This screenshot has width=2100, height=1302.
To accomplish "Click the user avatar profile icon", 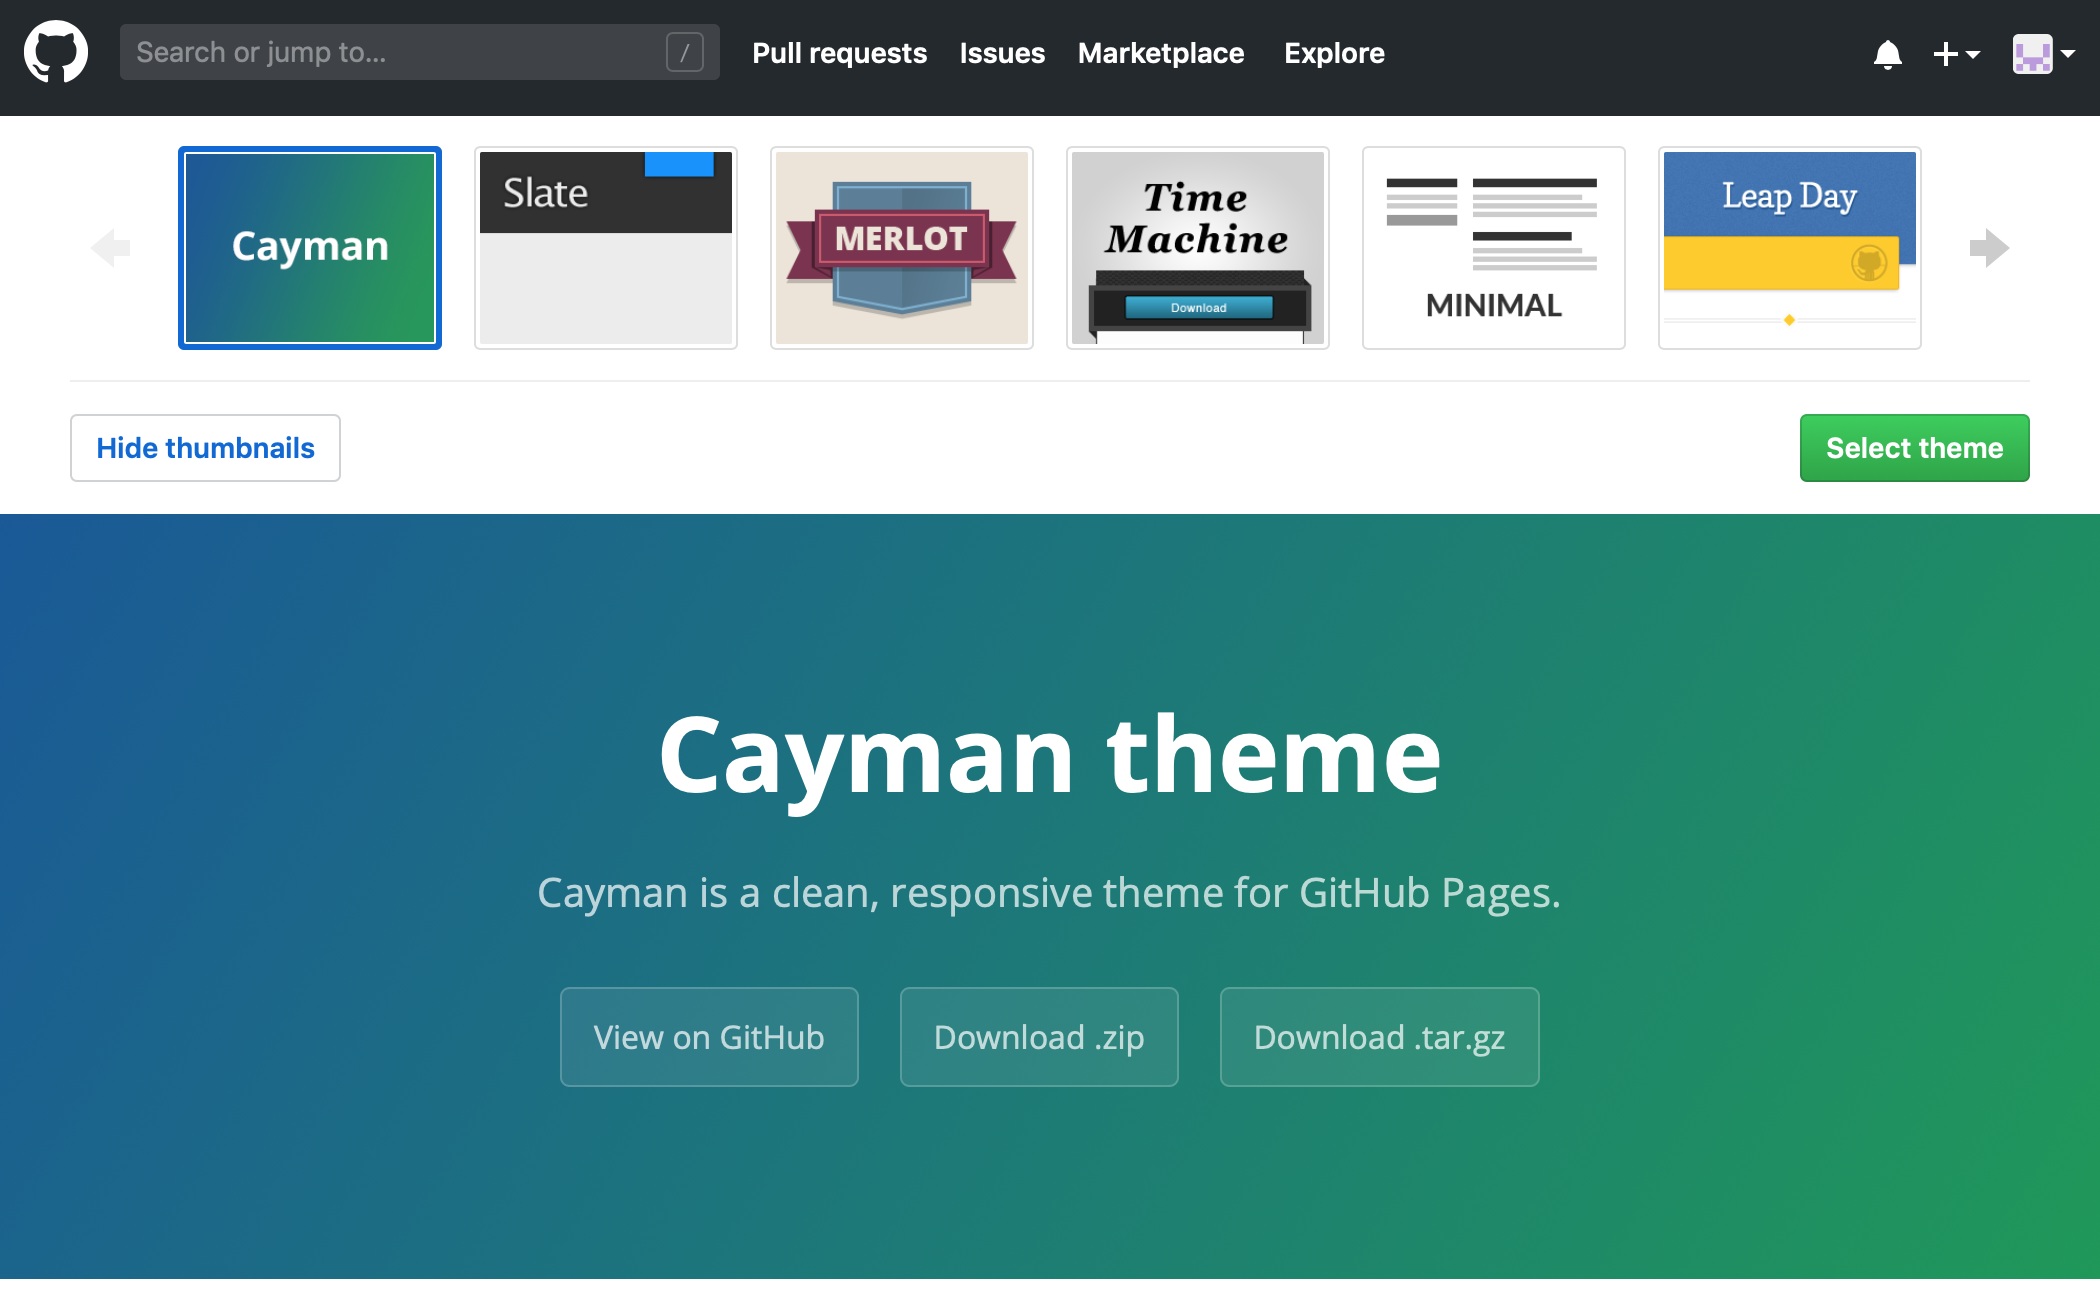I will coord(2034,54).
